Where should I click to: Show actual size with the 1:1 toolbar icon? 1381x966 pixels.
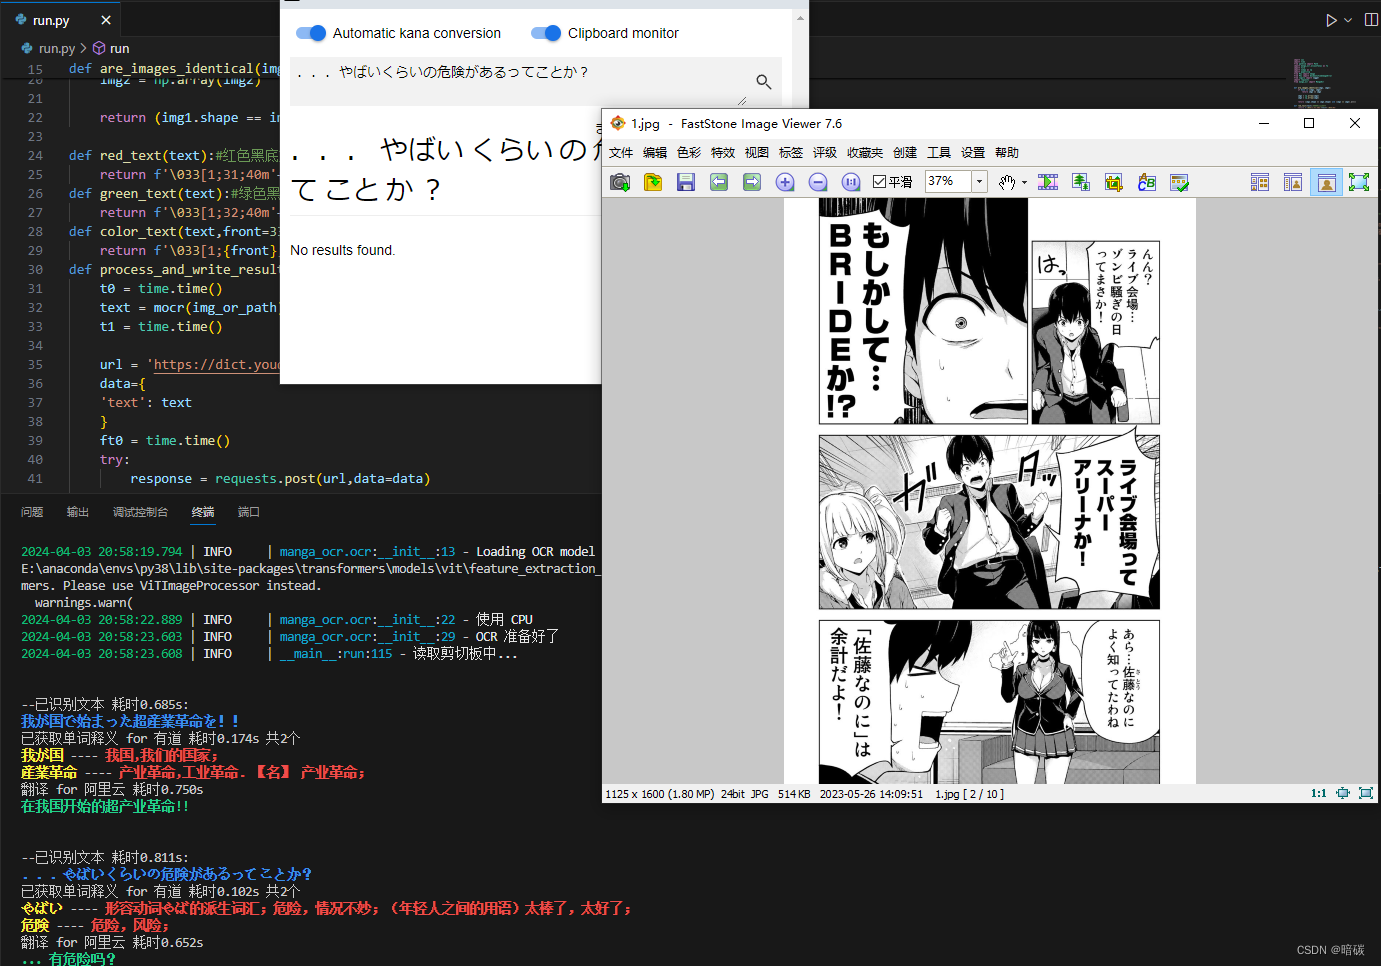[x=851, y=182]
